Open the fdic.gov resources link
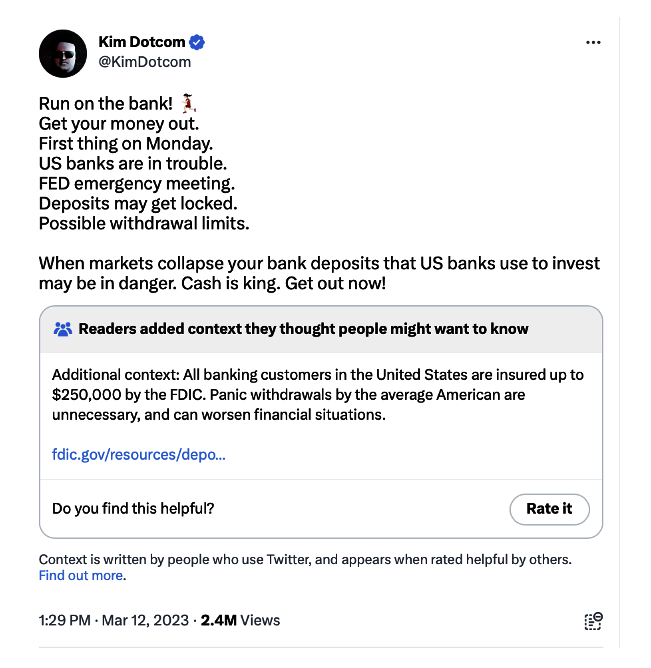Image resolution: width=651 pixels, height=668 pixels. coord(138,454)
